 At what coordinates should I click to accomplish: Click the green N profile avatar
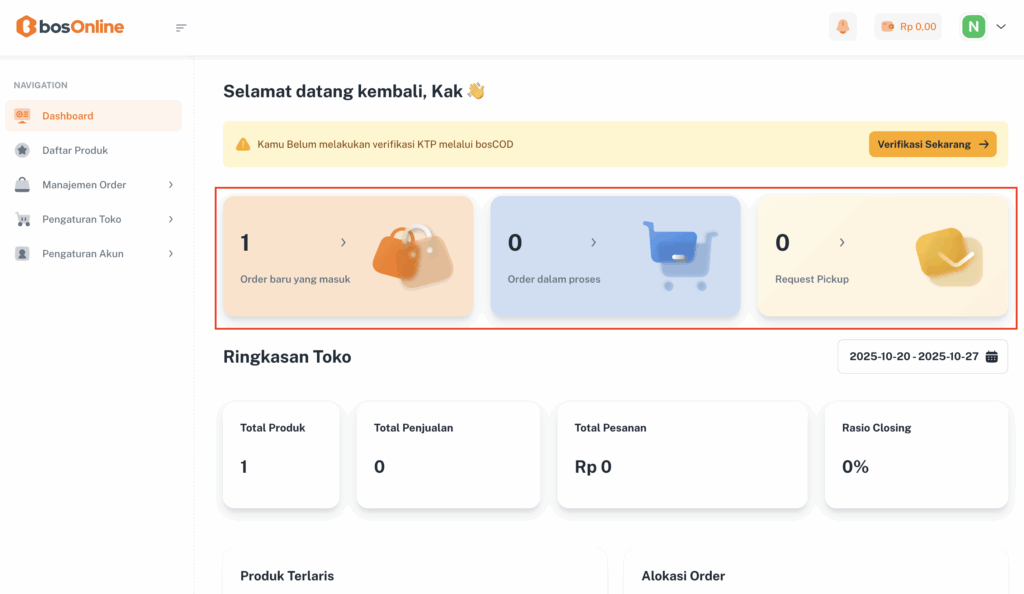(974, 27)
